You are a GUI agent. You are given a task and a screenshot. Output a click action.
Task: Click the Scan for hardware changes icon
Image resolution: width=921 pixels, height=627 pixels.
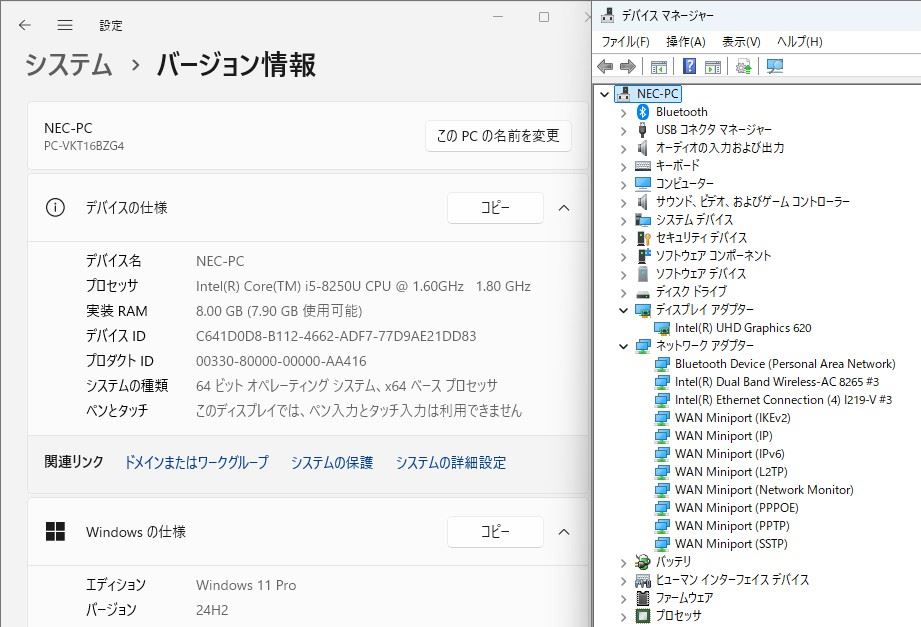(x=775, y=66)
